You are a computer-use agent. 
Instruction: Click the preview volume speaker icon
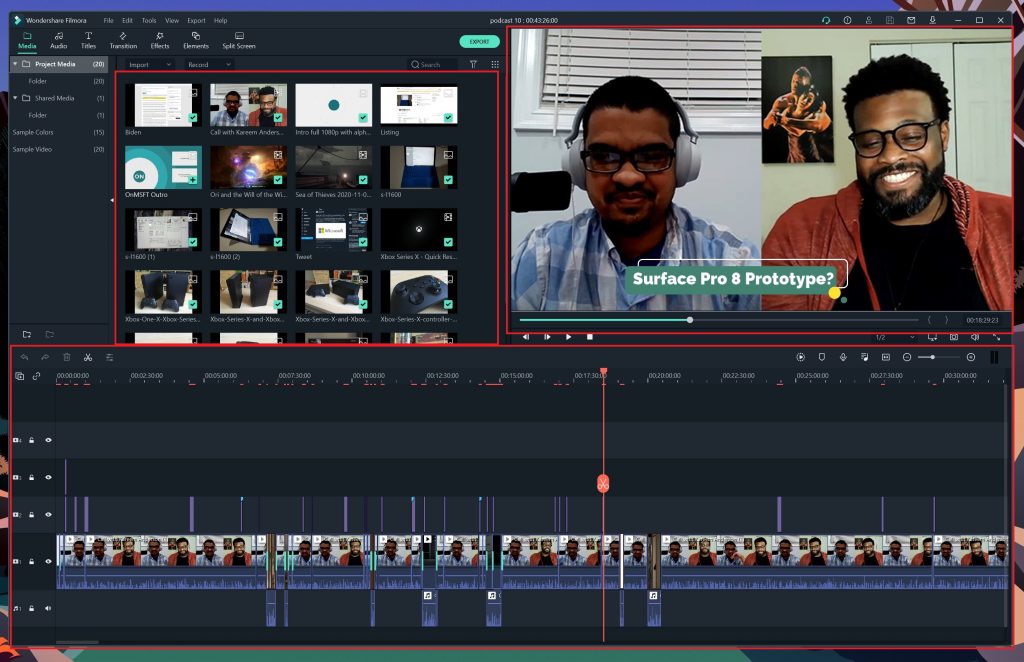click(x=975, y=337)
